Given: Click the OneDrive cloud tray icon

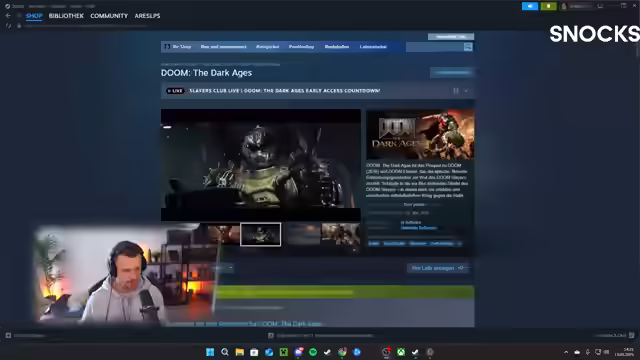Looking at the screenshot, I should click(577, 352).
